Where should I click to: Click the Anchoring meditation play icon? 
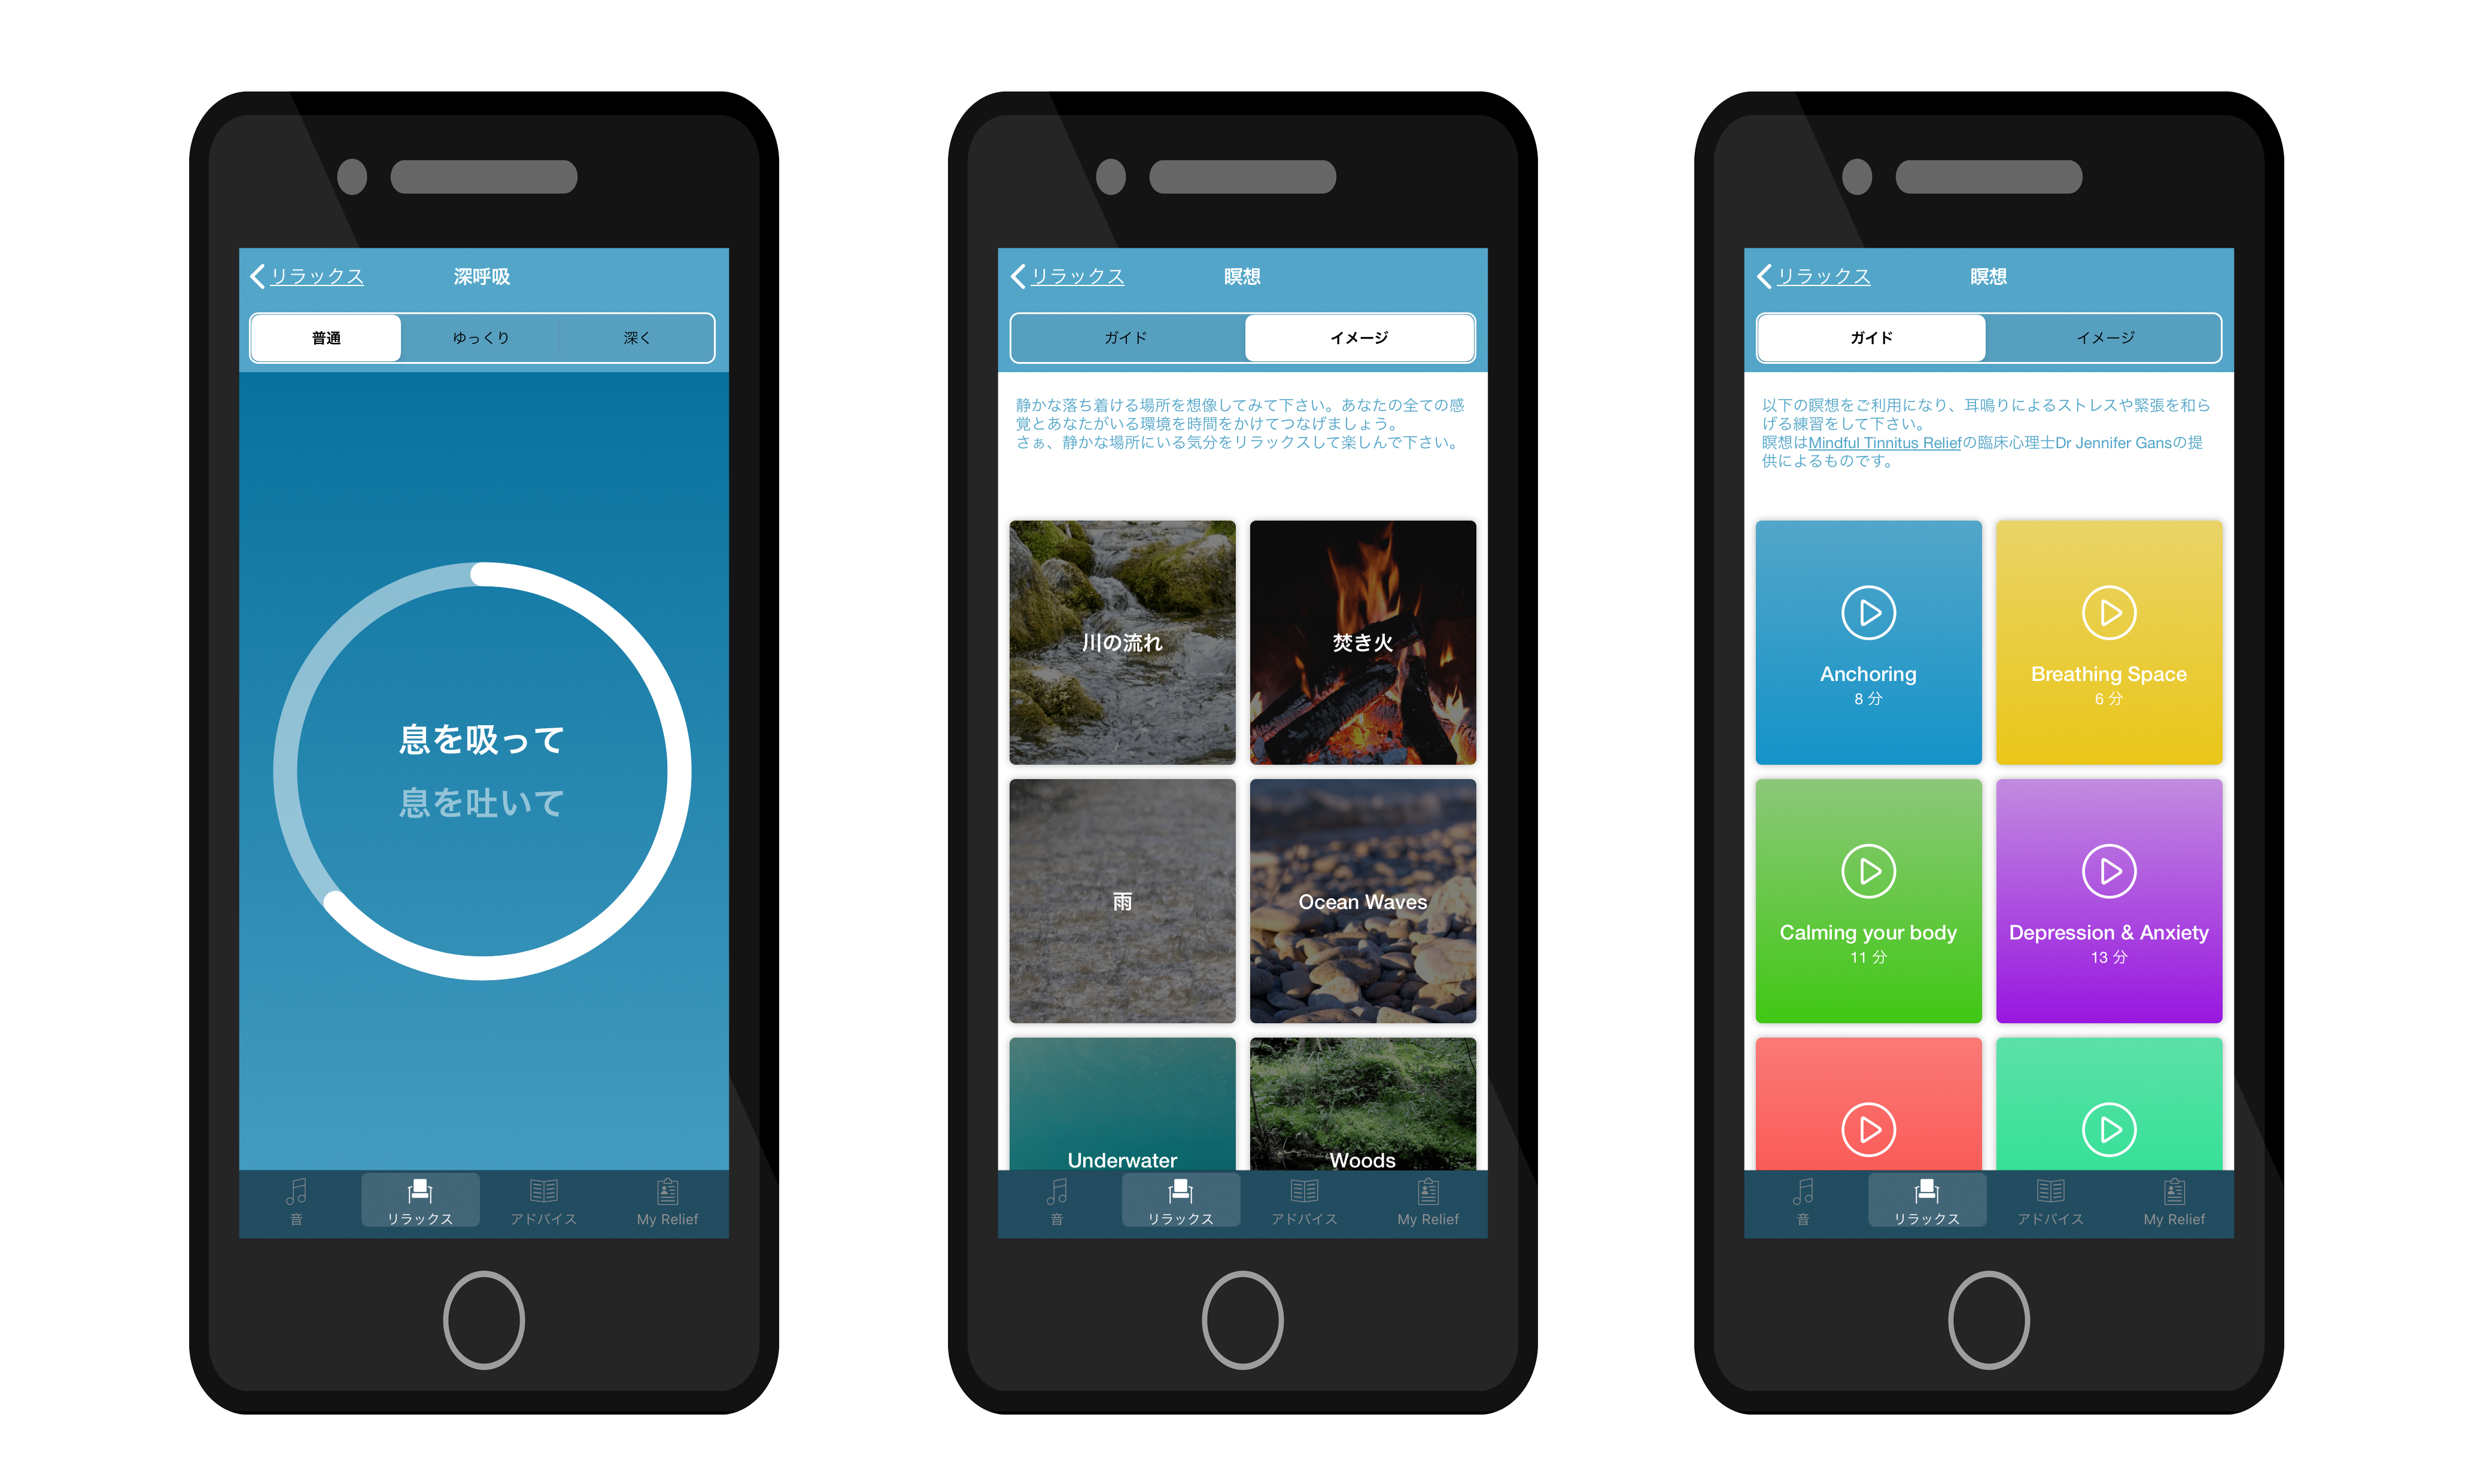point(1868,613)
